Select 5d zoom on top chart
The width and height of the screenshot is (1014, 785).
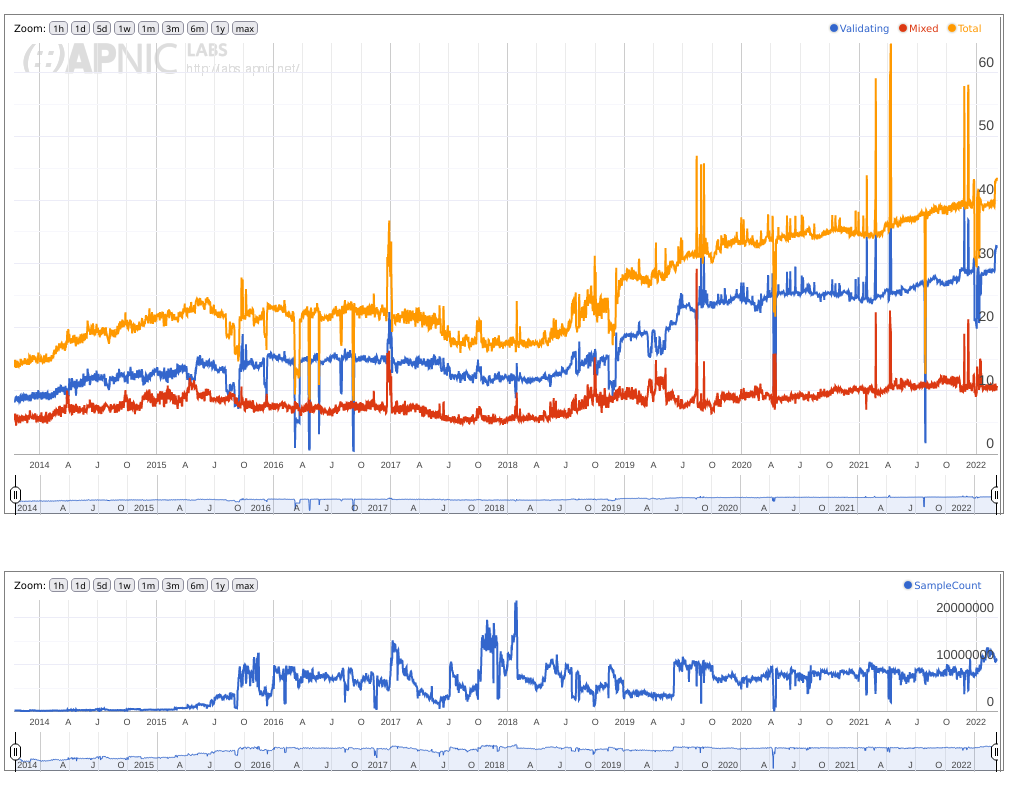click(x=102, y=29)
